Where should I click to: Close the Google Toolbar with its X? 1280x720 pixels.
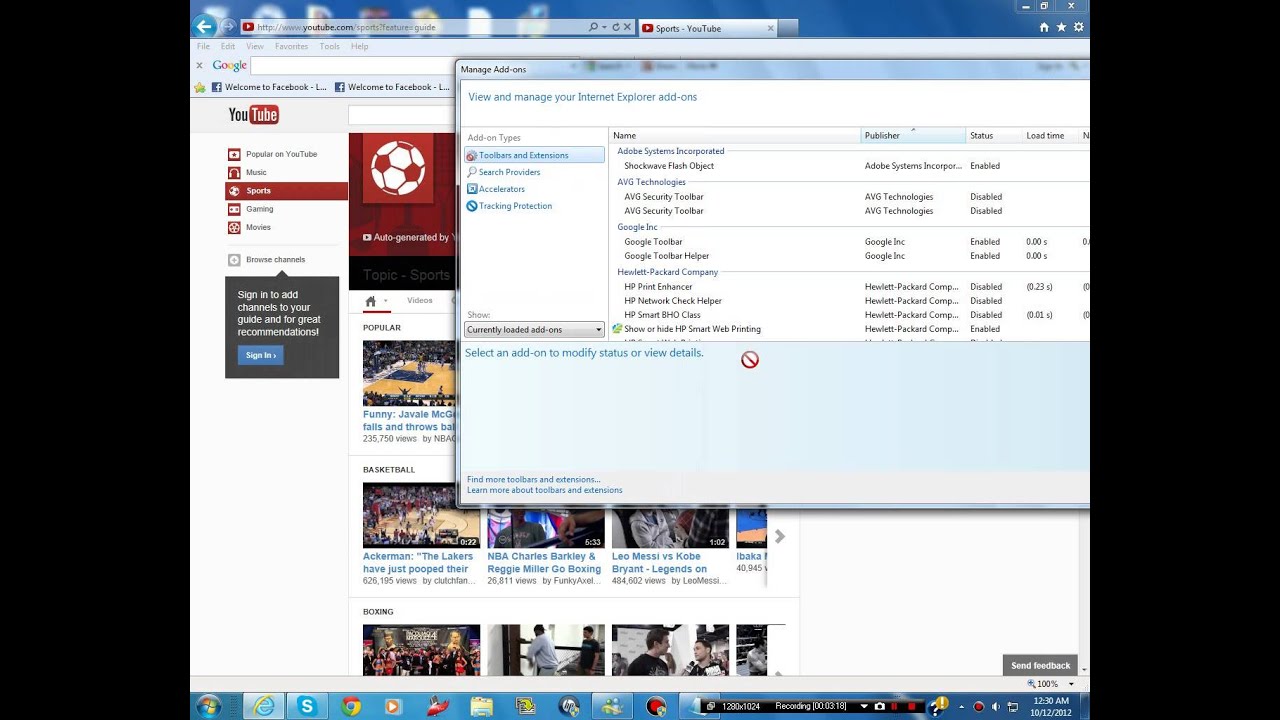tap(199, 65)
